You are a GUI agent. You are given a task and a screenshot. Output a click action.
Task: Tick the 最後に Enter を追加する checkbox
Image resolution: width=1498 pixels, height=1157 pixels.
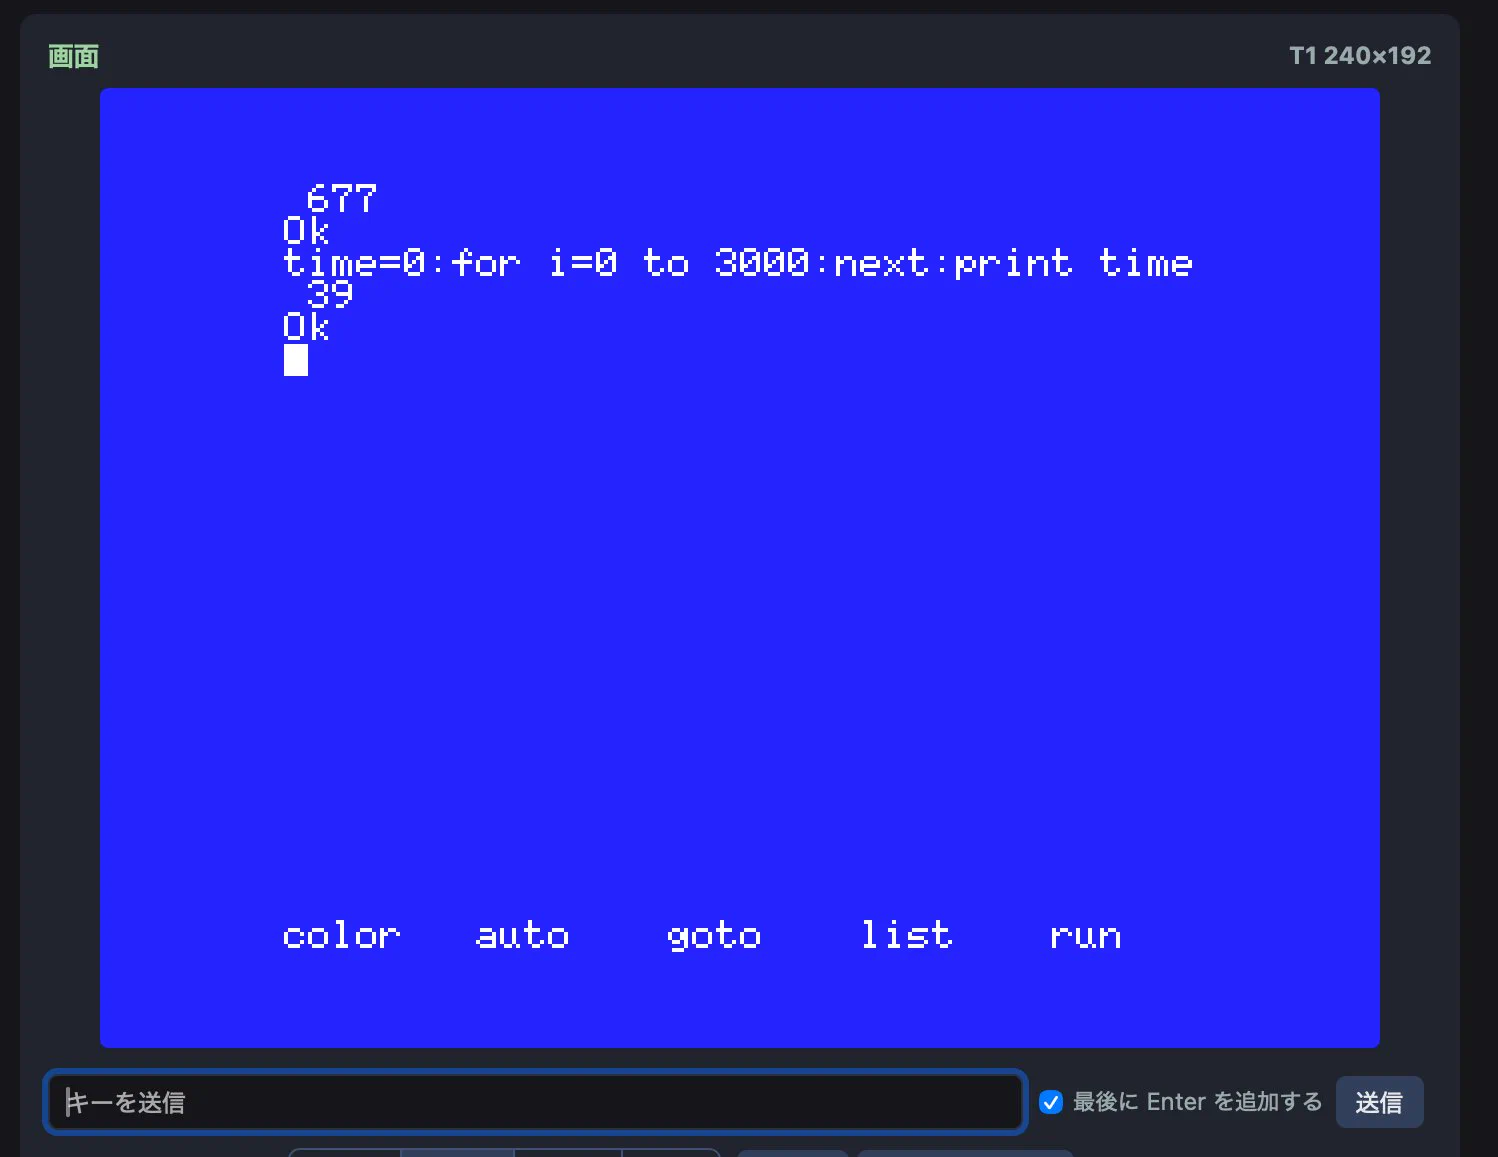(1051, 1102)
